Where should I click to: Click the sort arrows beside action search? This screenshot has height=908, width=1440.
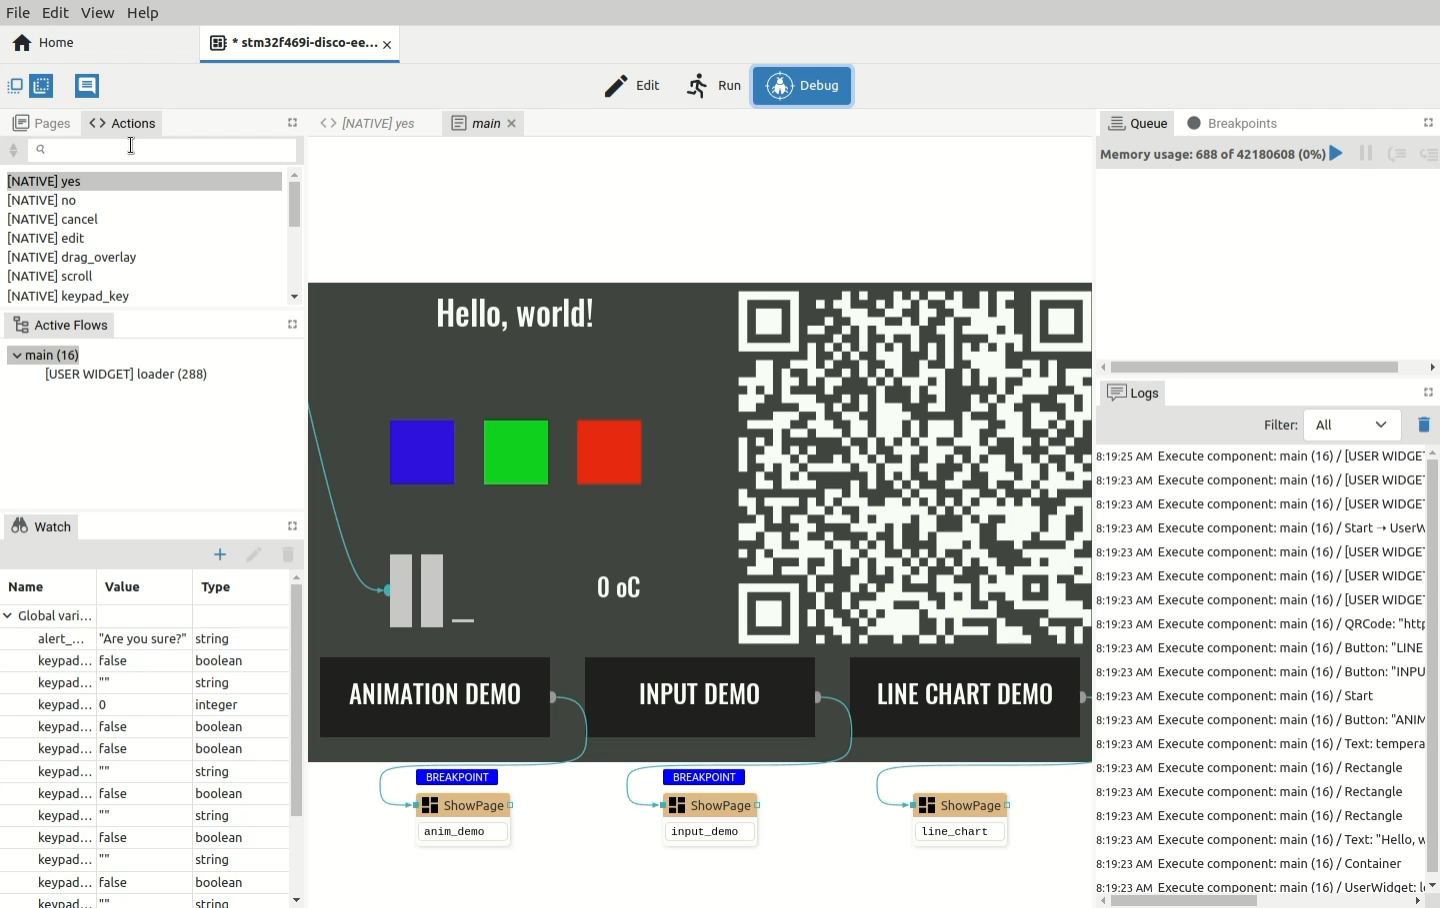click(13, 150)
